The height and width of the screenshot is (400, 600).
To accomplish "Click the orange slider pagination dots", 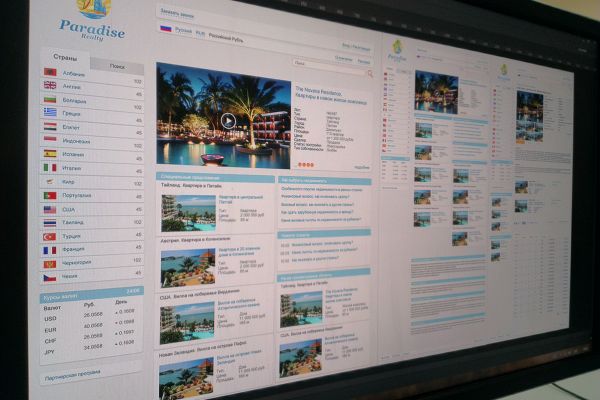I will (306, 165).
